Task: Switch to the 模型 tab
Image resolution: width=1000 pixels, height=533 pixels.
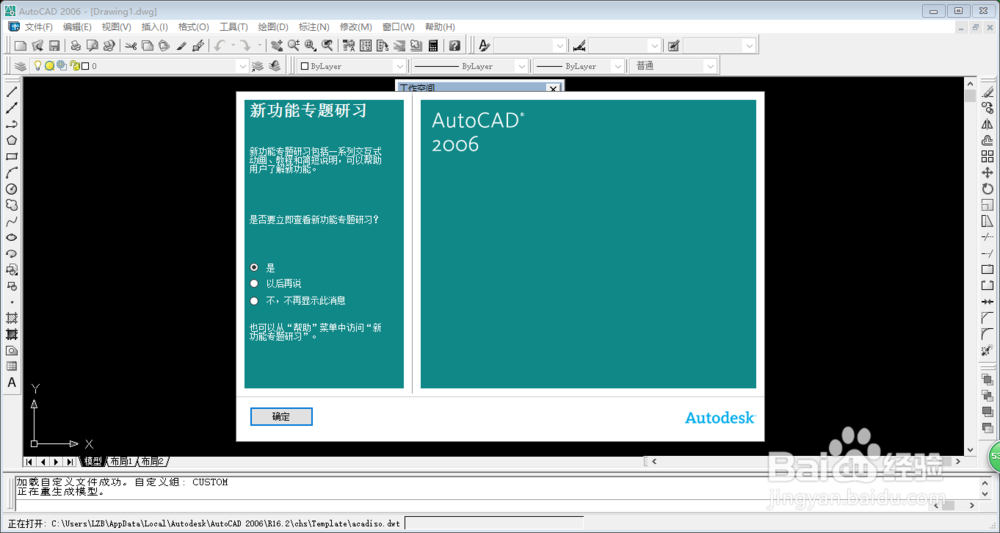Action: click(x=93, y=461)
